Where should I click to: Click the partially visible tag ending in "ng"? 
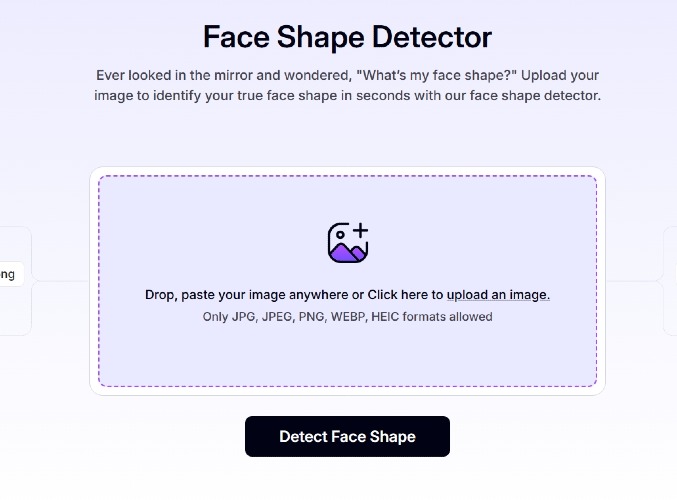coord(10,274)
